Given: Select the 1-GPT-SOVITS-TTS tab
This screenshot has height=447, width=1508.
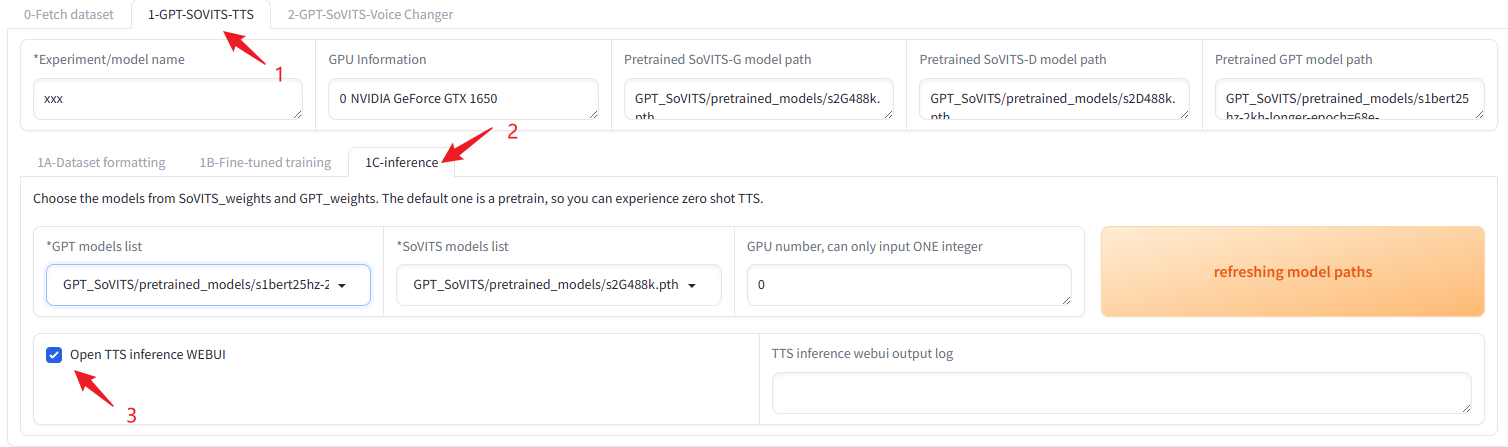Looking at the screenshot, I should 201,15.
